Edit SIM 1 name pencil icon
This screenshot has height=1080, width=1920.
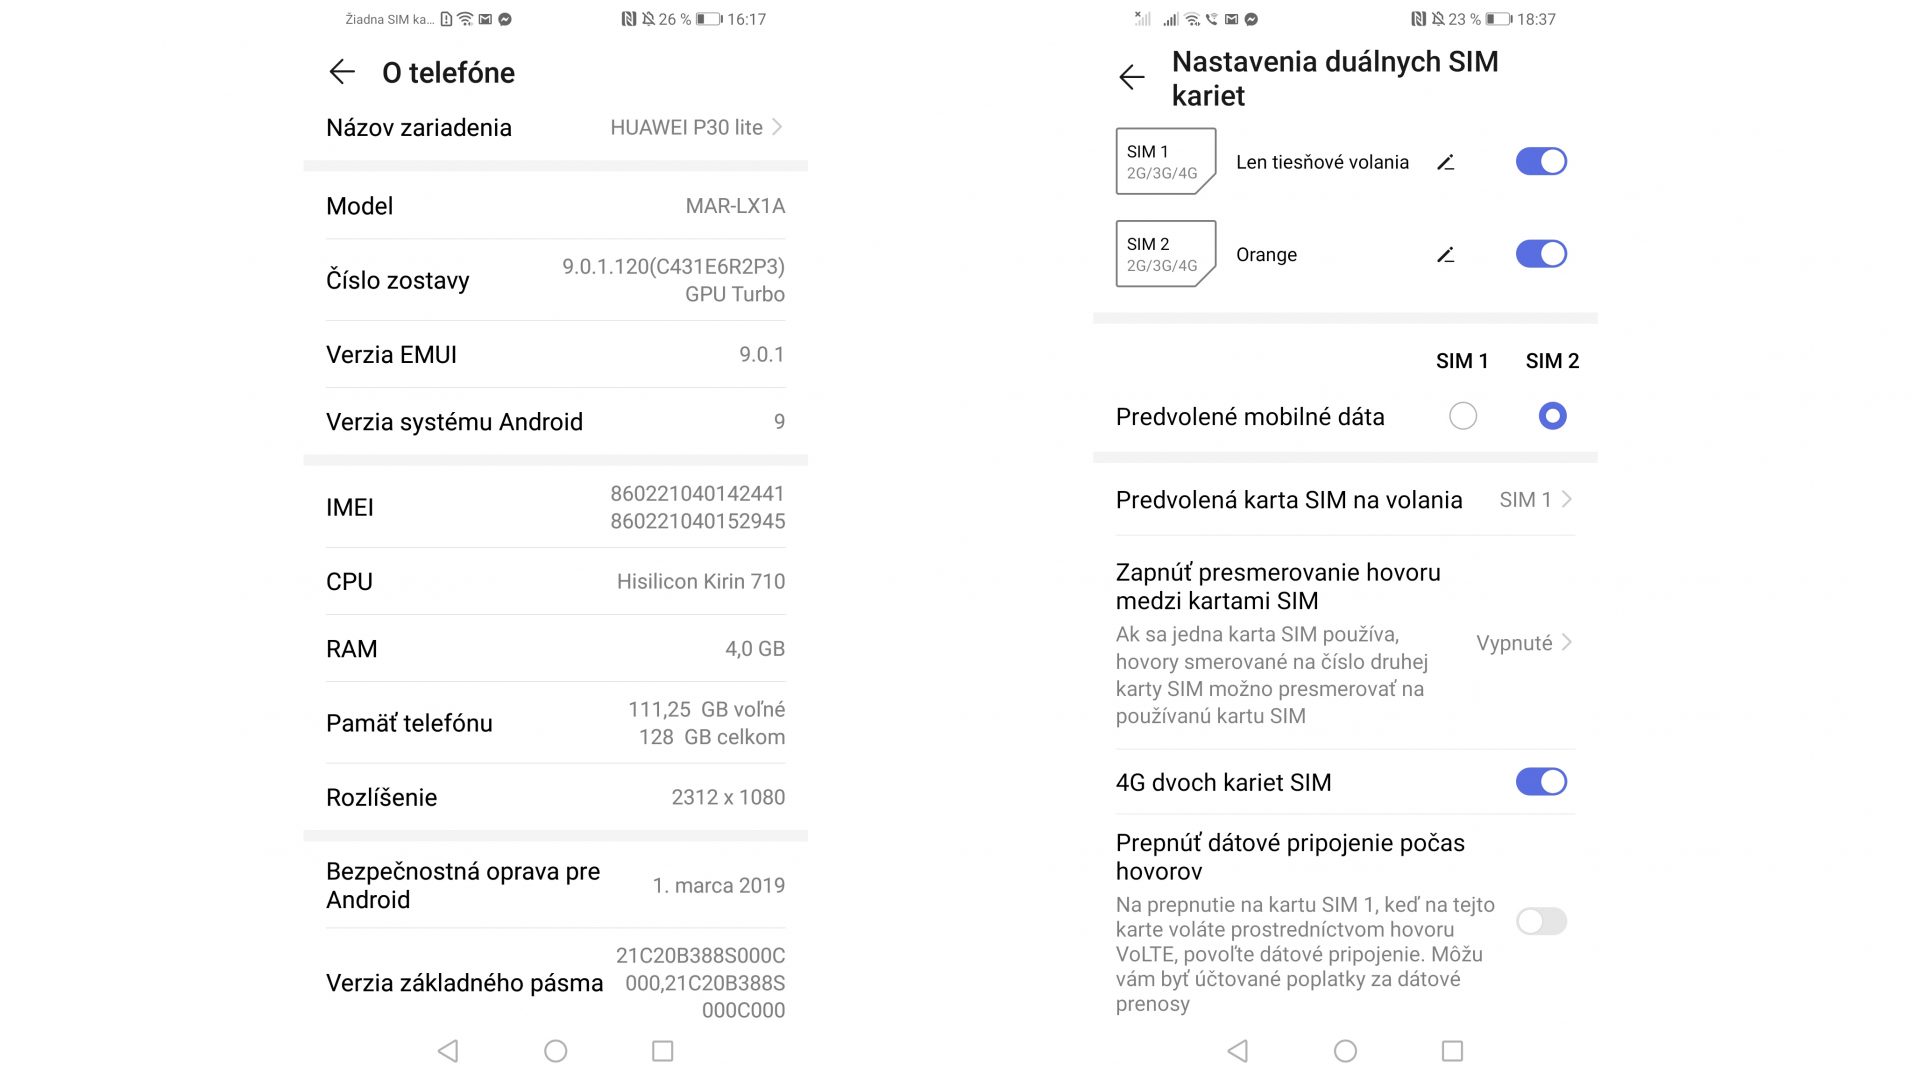(x=1445, y=162)
